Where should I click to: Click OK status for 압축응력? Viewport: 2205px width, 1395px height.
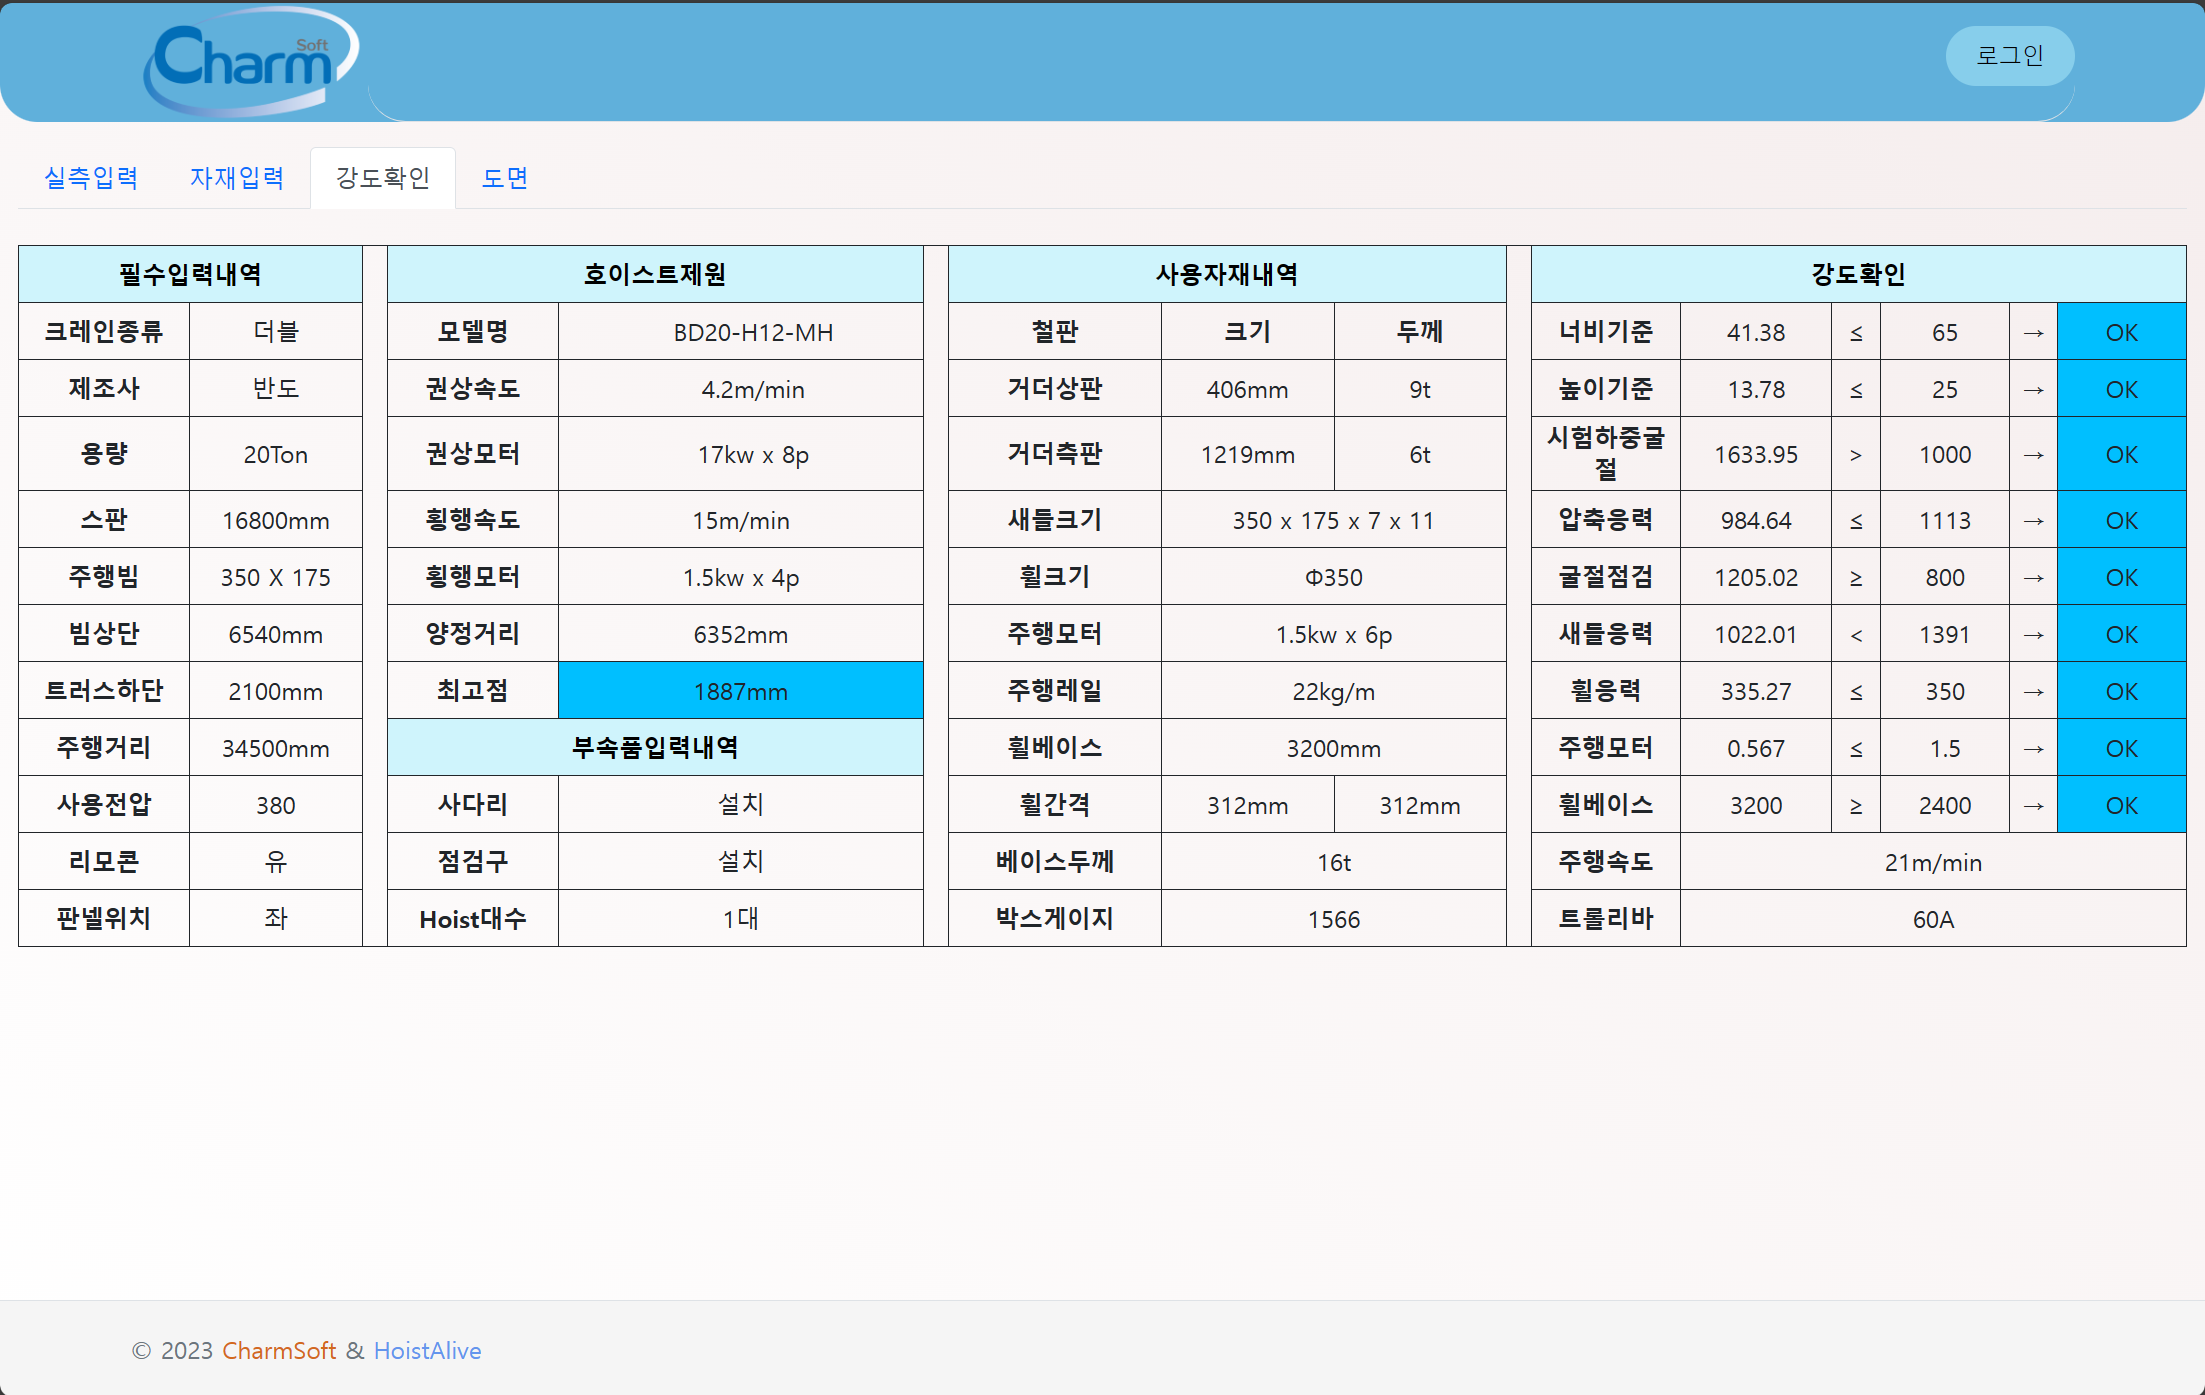2121,520
